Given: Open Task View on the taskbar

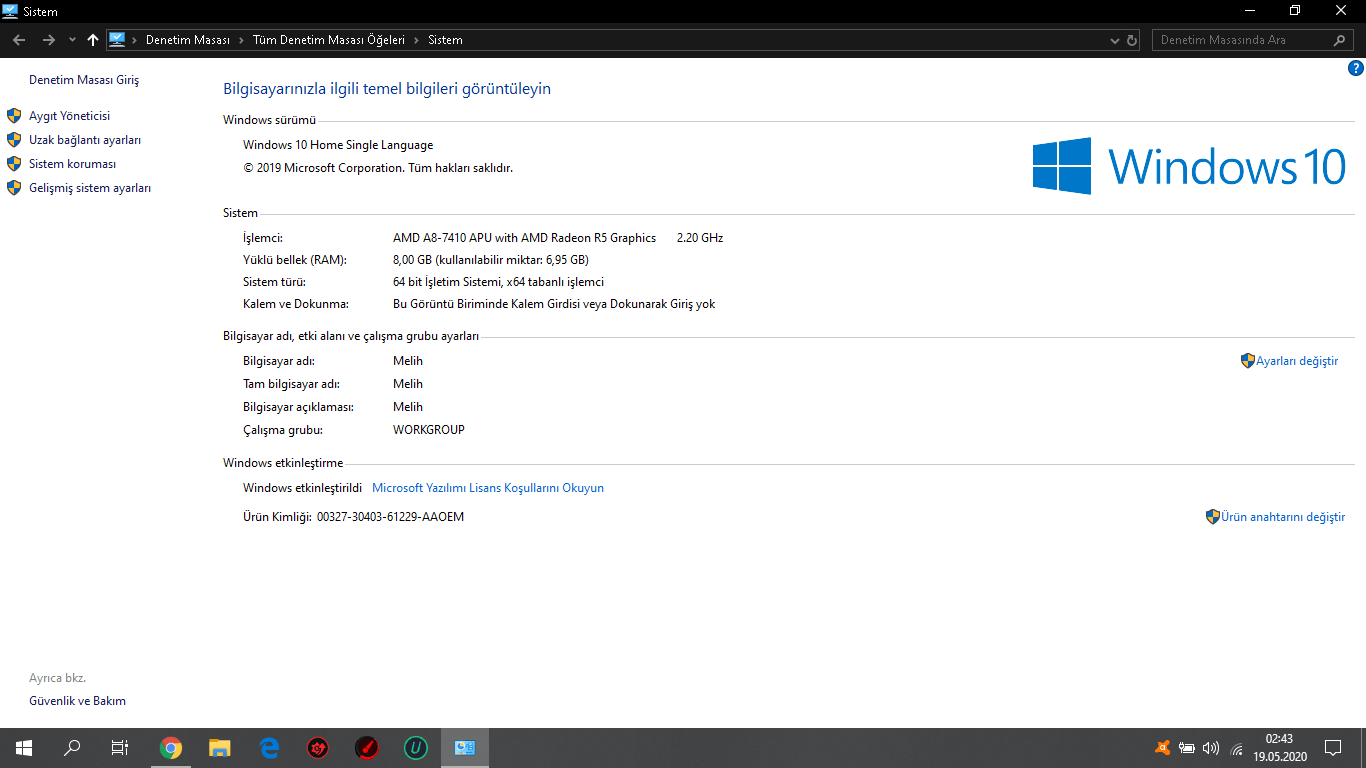Looking at the screenshot, I should [120, 748].
